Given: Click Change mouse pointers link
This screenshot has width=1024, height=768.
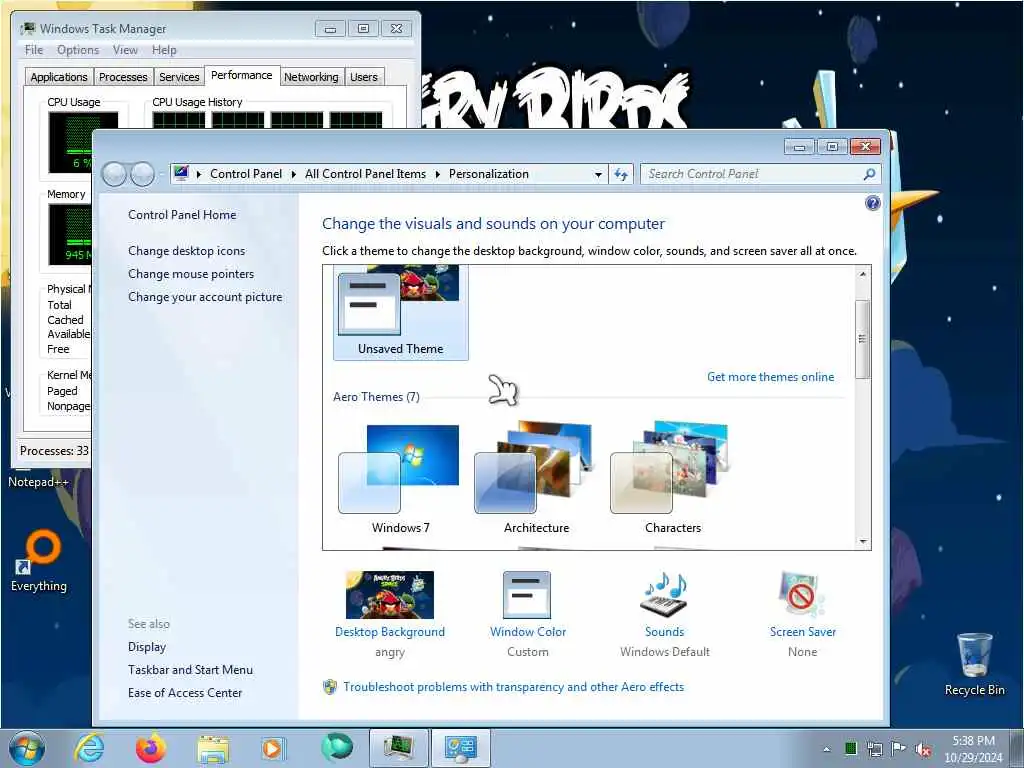Looking at the screenshot, I should tap(191, 274).
